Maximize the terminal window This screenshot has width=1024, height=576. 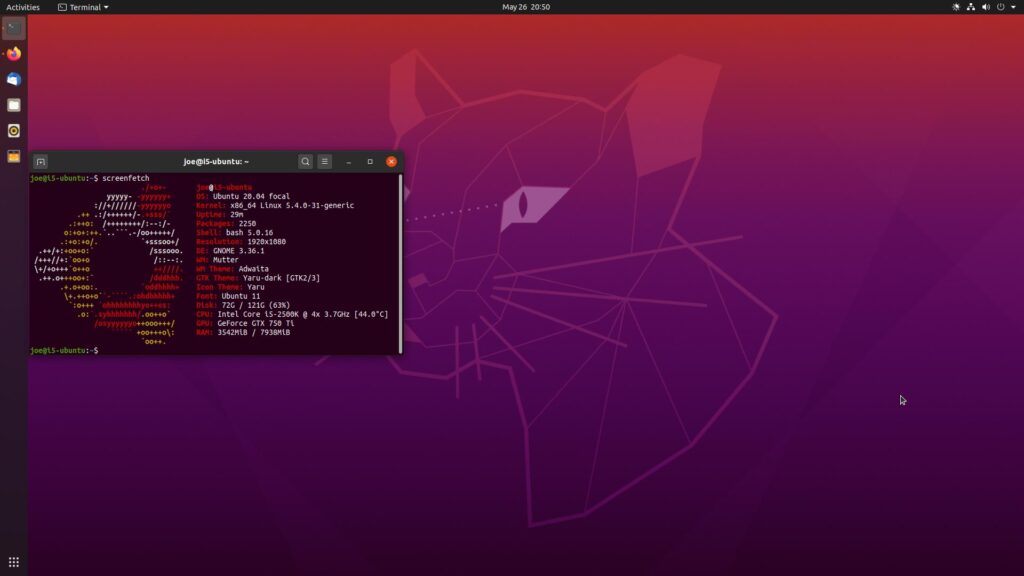point(370,162)
